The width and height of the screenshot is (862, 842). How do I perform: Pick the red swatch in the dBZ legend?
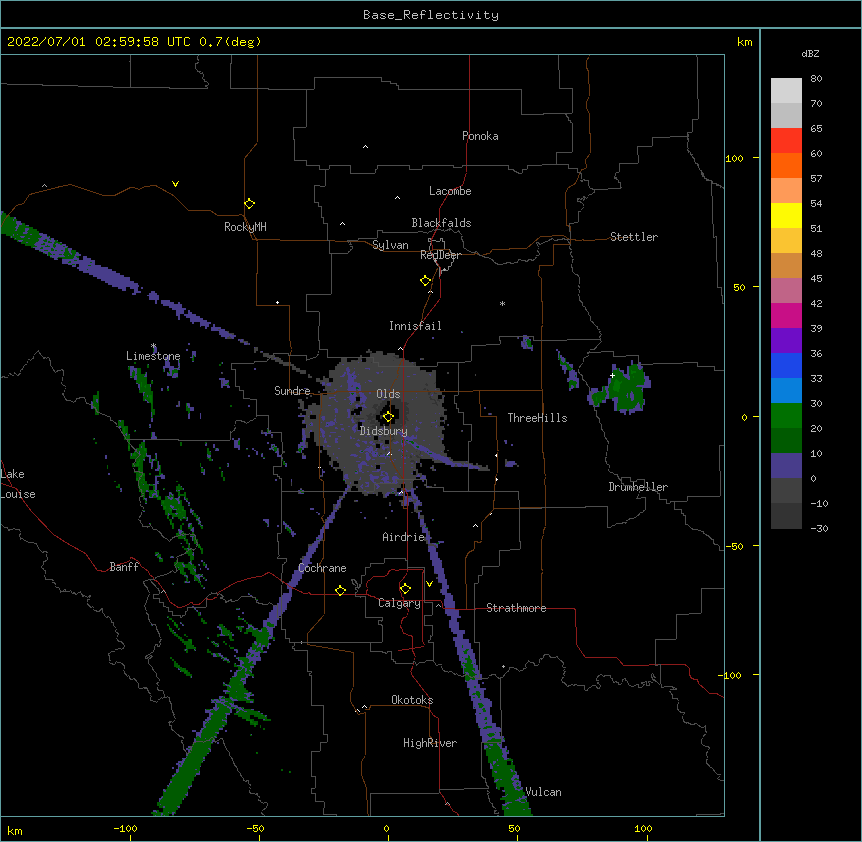(x=786, y=140)
